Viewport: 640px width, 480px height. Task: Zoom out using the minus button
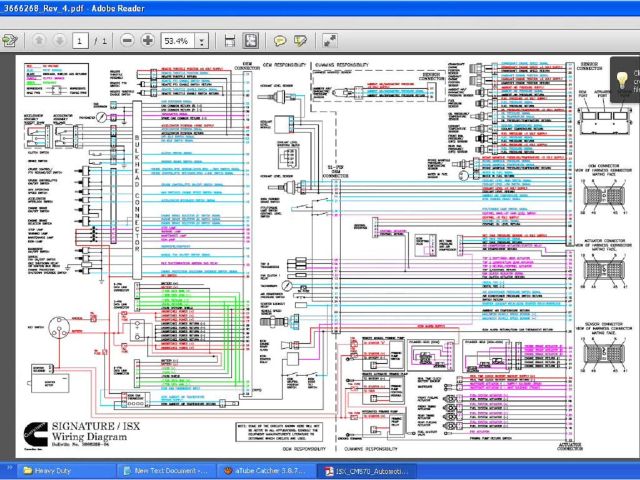127,41
